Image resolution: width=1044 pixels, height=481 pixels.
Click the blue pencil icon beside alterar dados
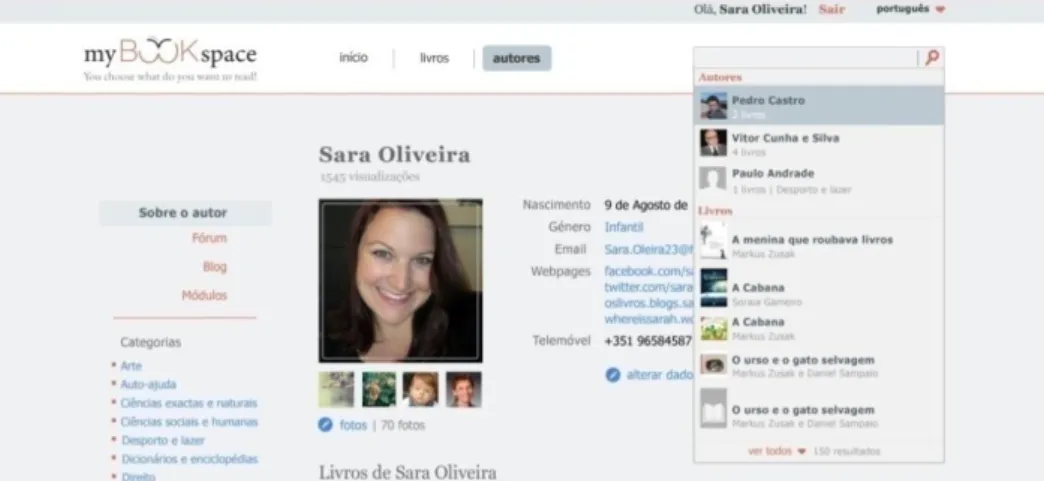pyautogui.click(x=613, y=375)
